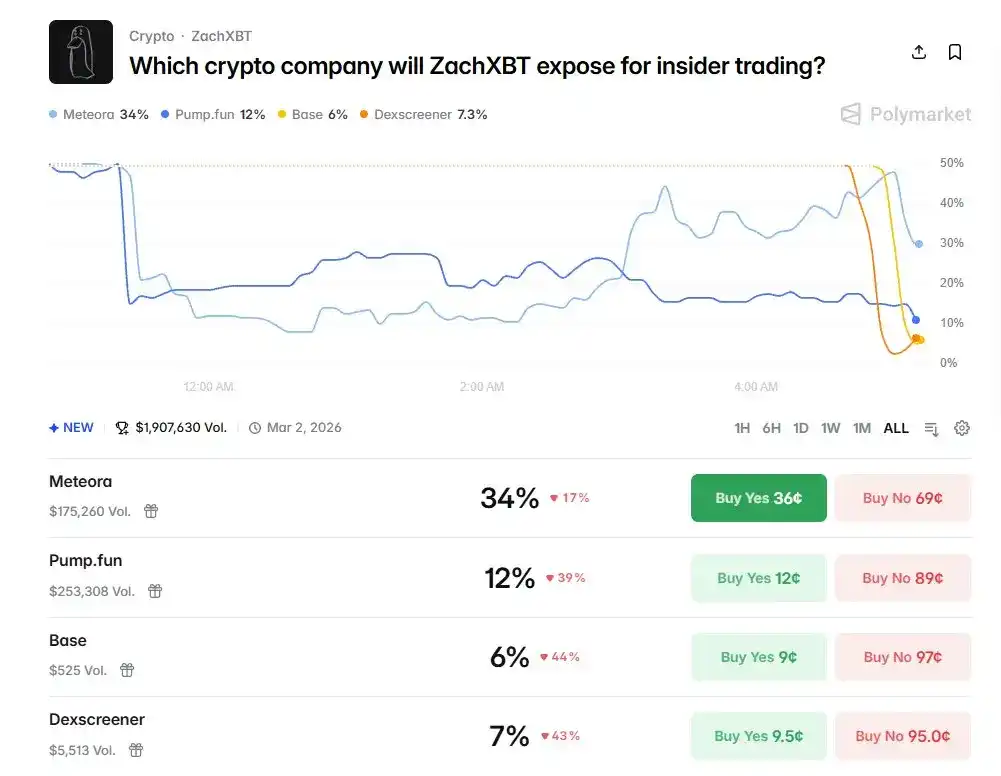The image size is (1001, 776).
Task: Share this market via the share icon
Action: [919, 51]
